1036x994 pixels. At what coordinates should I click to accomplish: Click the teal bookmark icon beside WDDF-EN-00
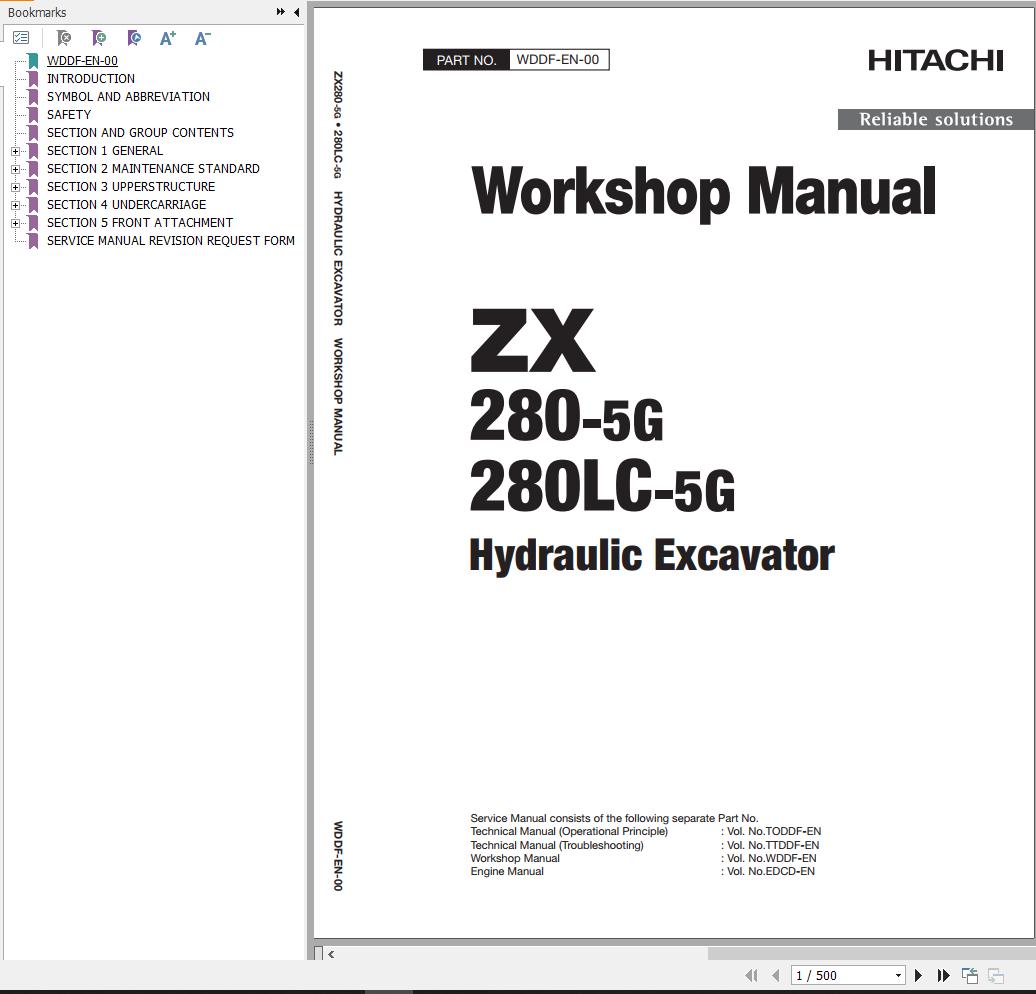[x=33, y=61]
